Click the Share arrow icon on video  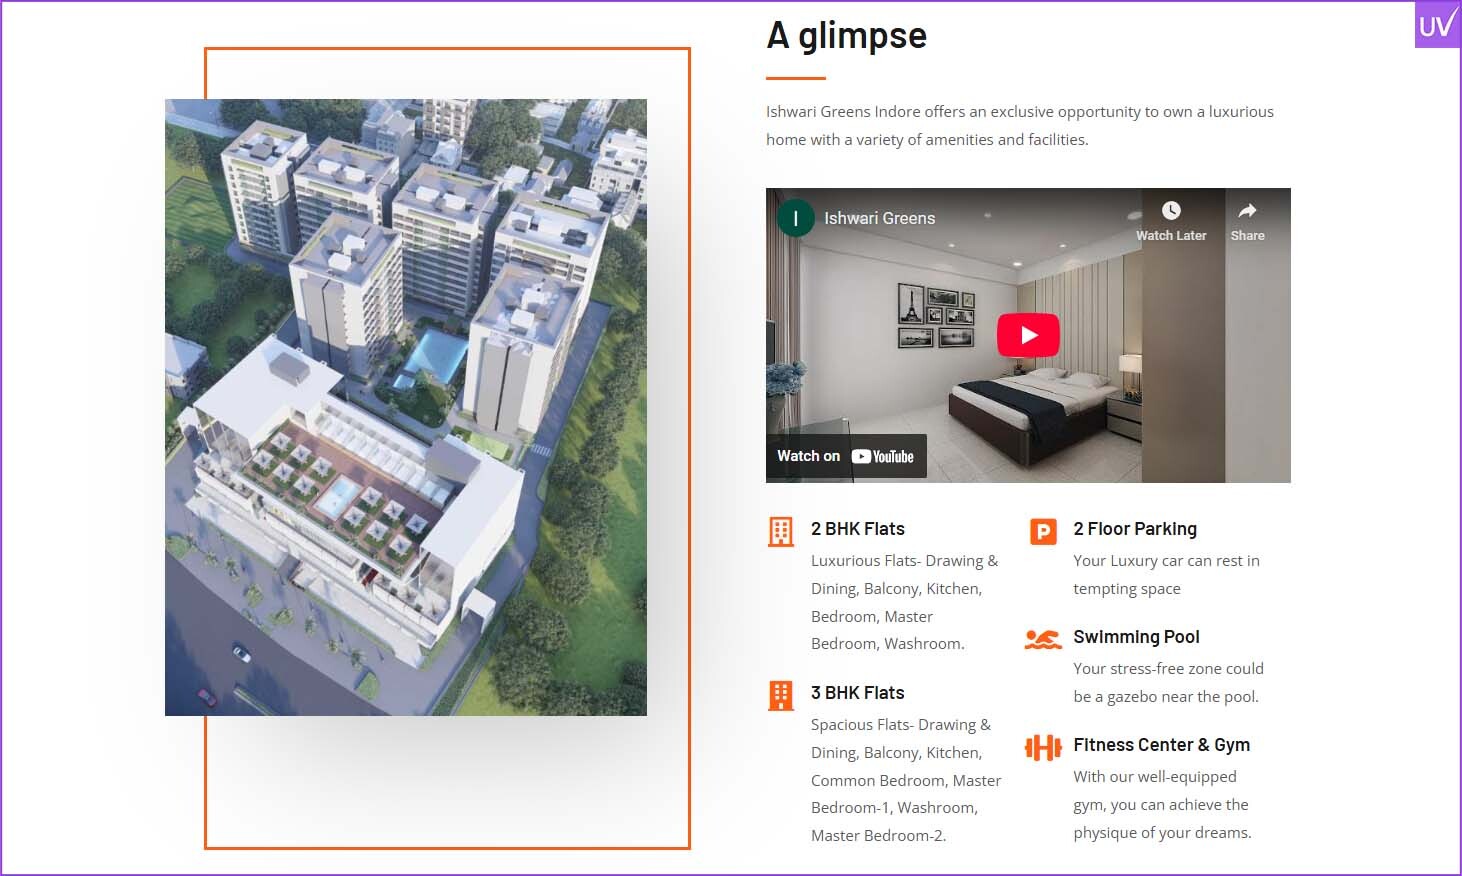tap(1247, 210)
